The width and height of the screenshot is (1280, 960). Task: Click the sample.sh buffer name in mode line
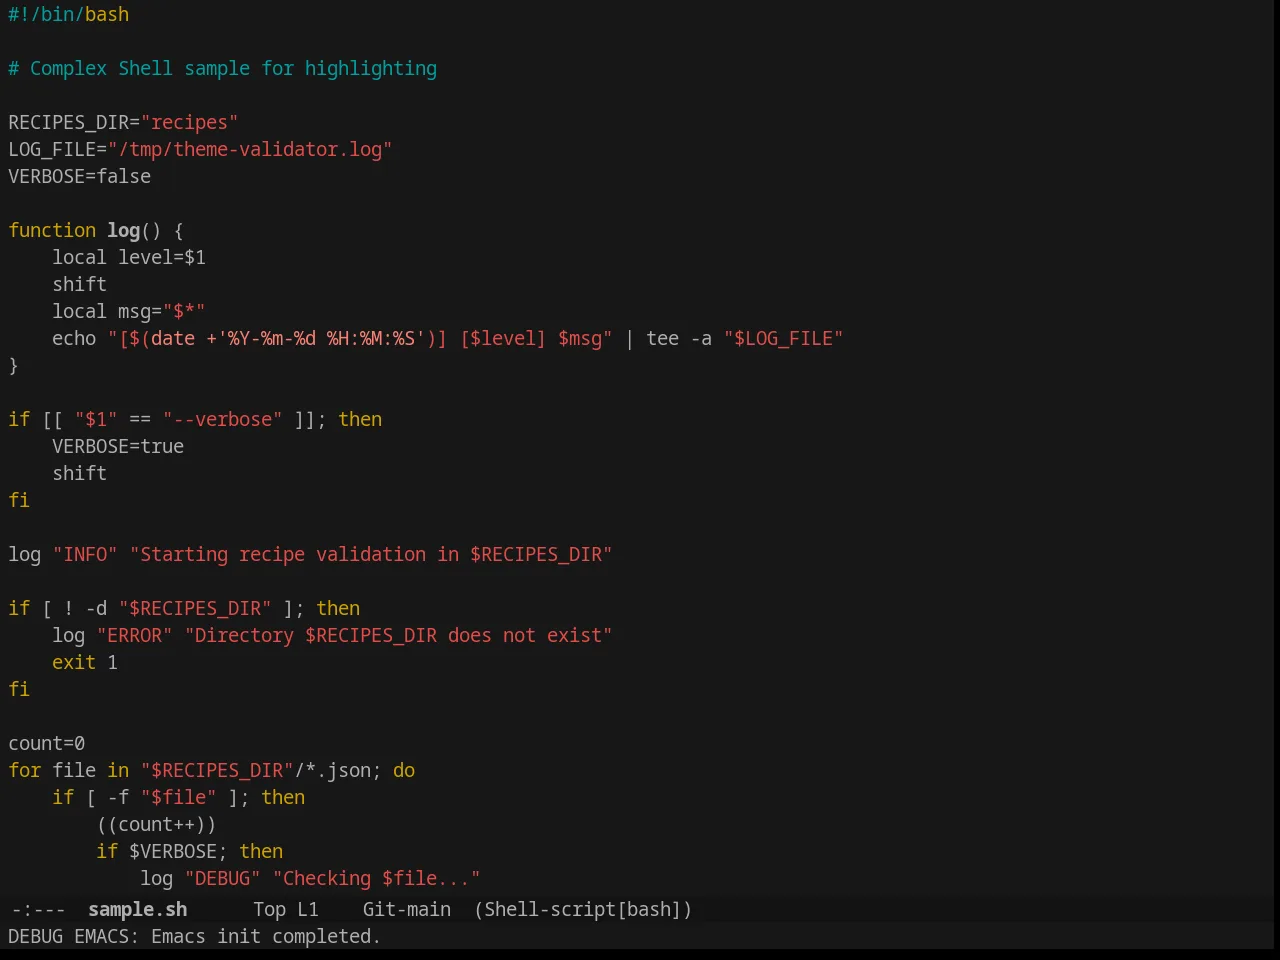tap(137, 909)
